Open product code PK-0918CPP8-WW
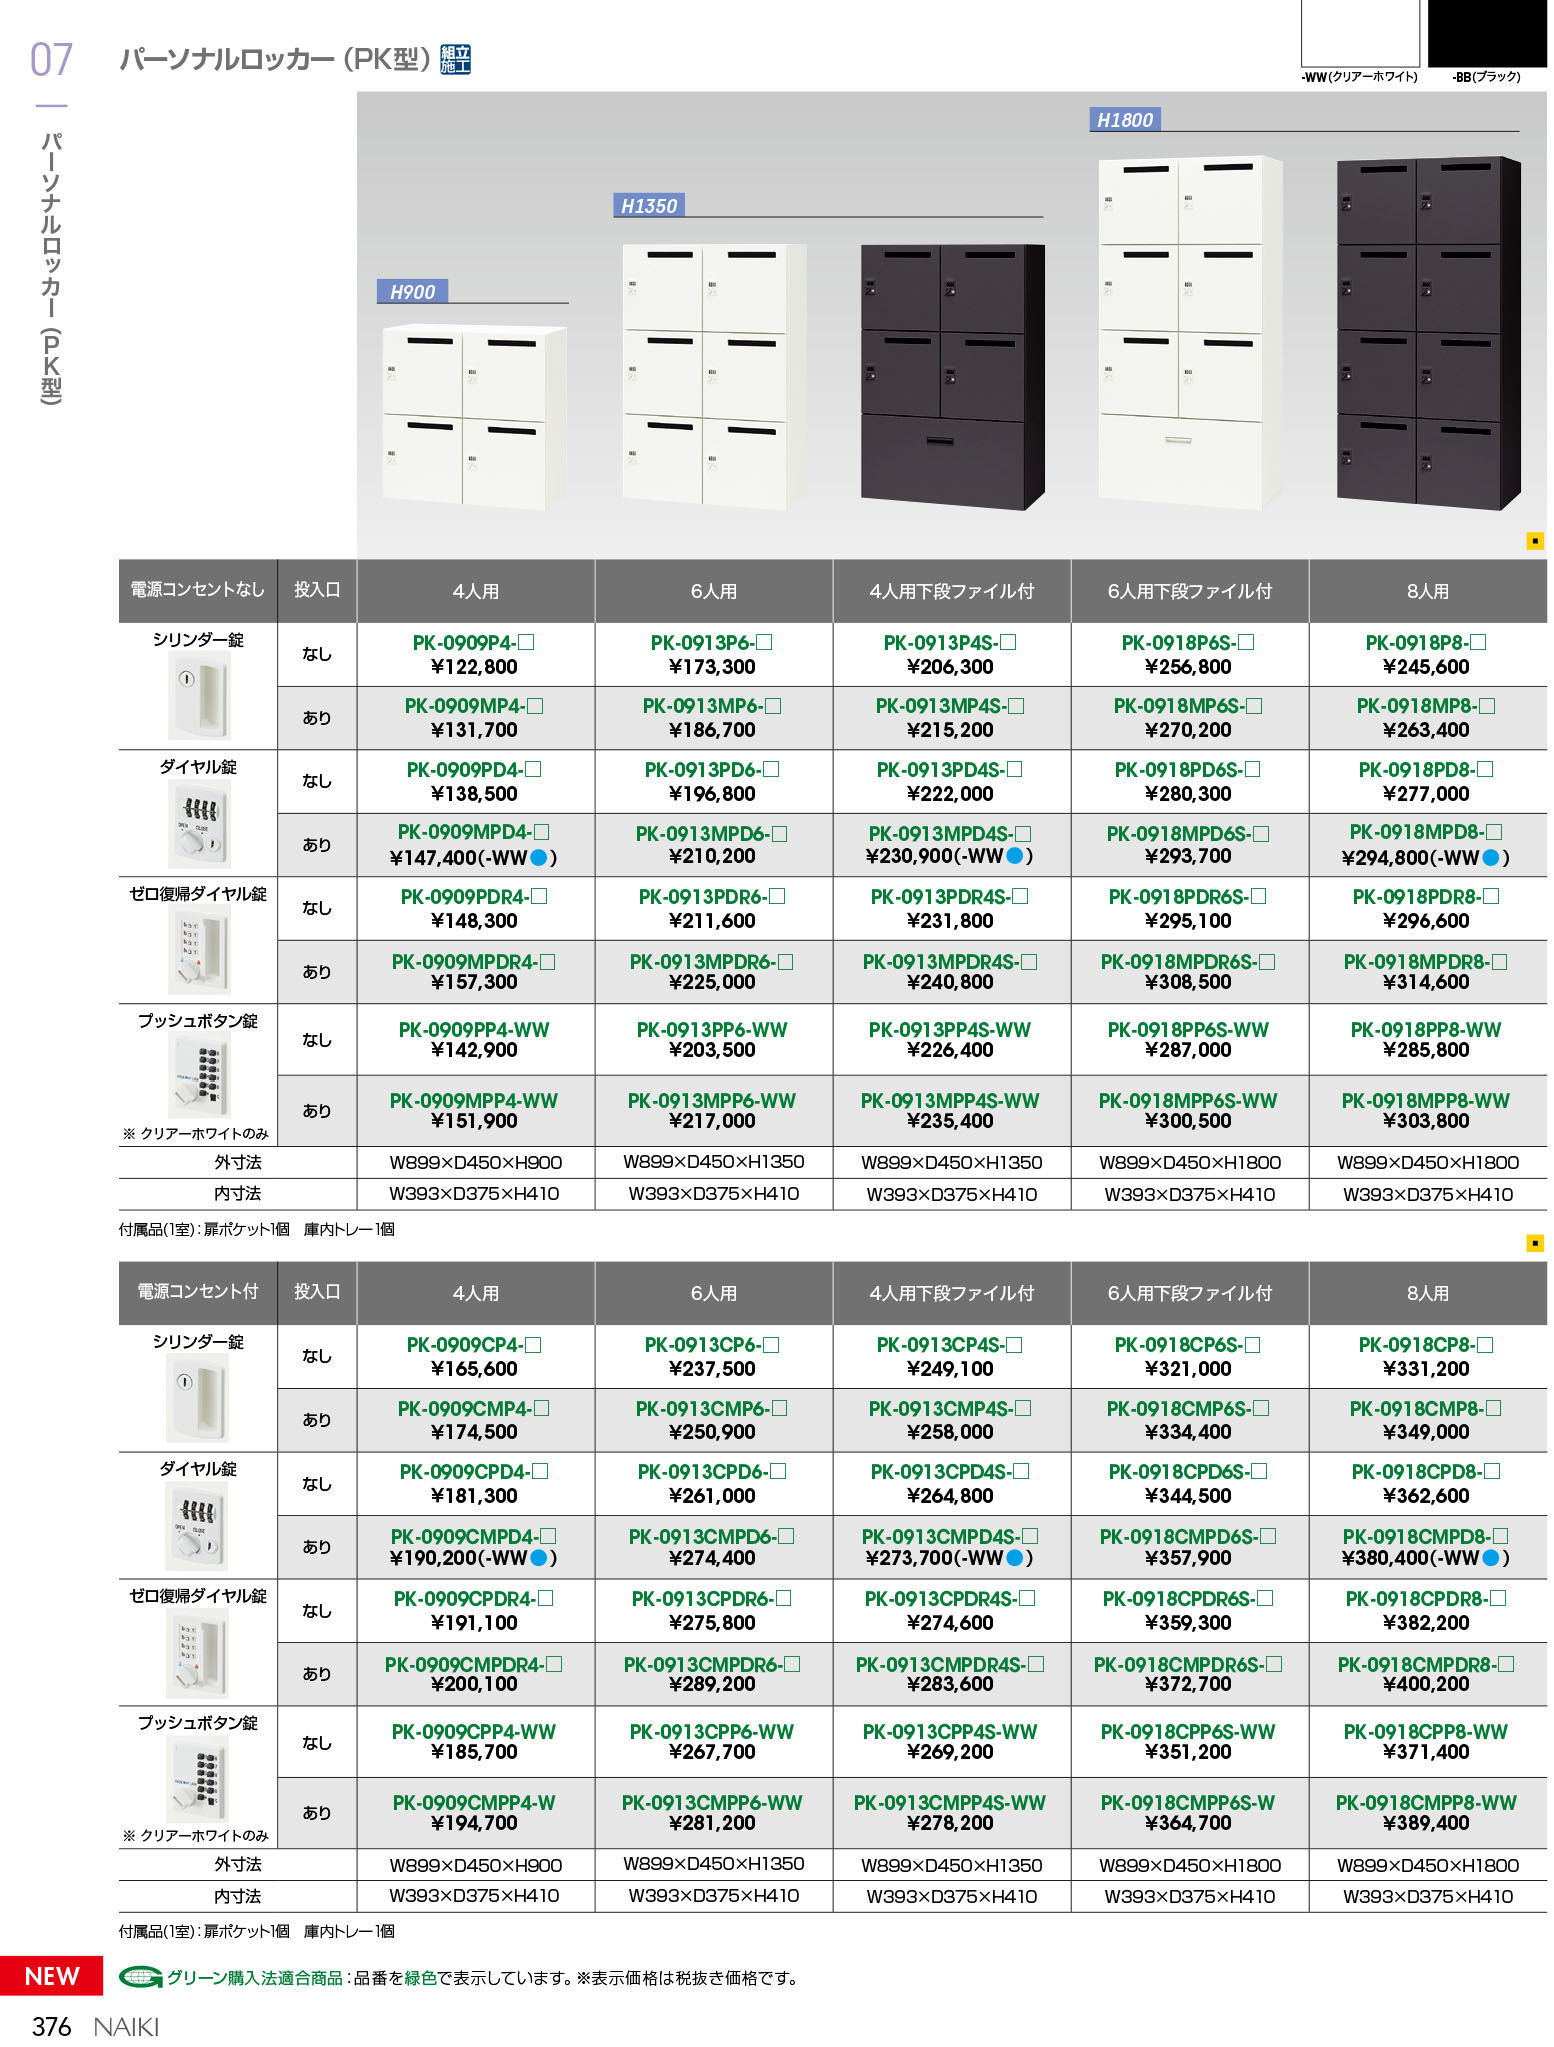The height and width of the screenshot is (2047, 1554). 1425,1731
